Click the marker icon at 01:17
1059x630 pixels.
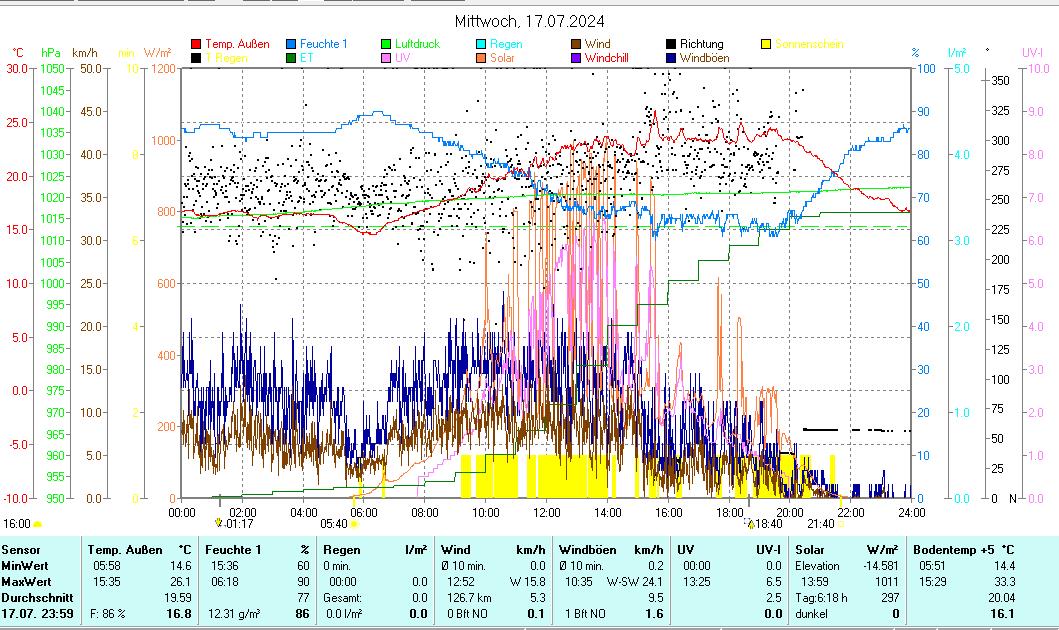click(x=218, y=522)
